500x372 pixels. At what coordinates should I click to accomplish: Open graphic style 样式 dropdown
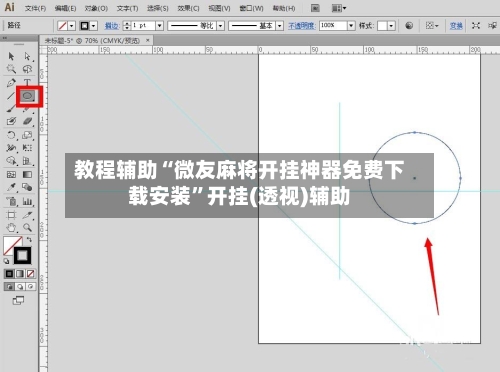coord(391,26)
